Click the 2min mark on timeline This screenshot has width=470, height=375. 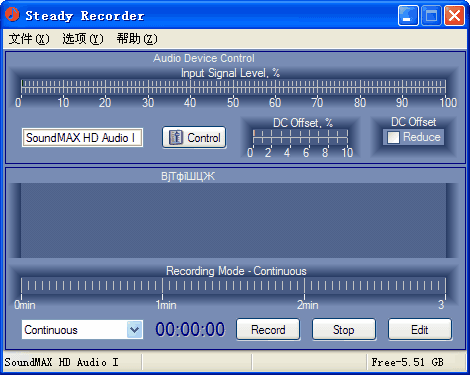tap(307, 305)
